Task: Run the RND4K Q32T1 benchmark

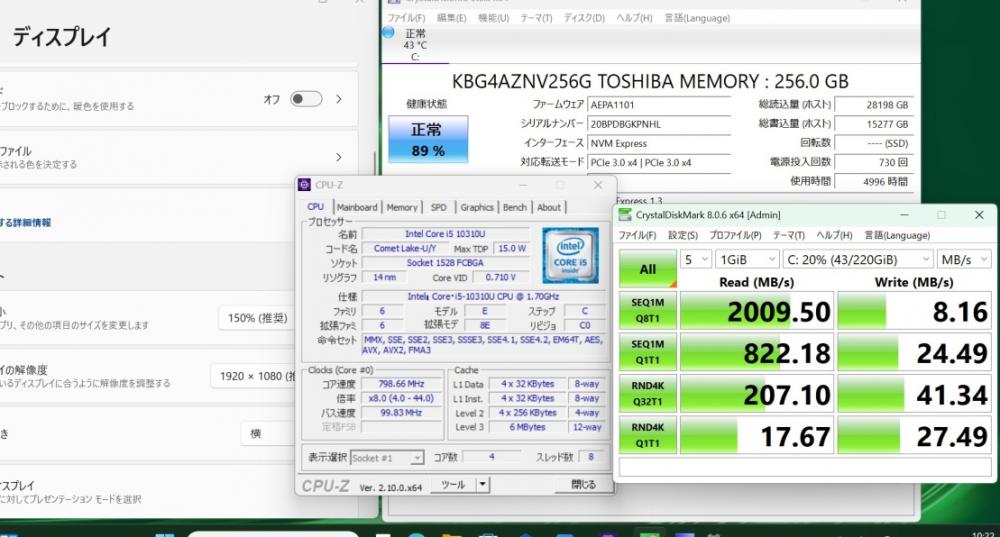Action: click(x=647, y=394)
